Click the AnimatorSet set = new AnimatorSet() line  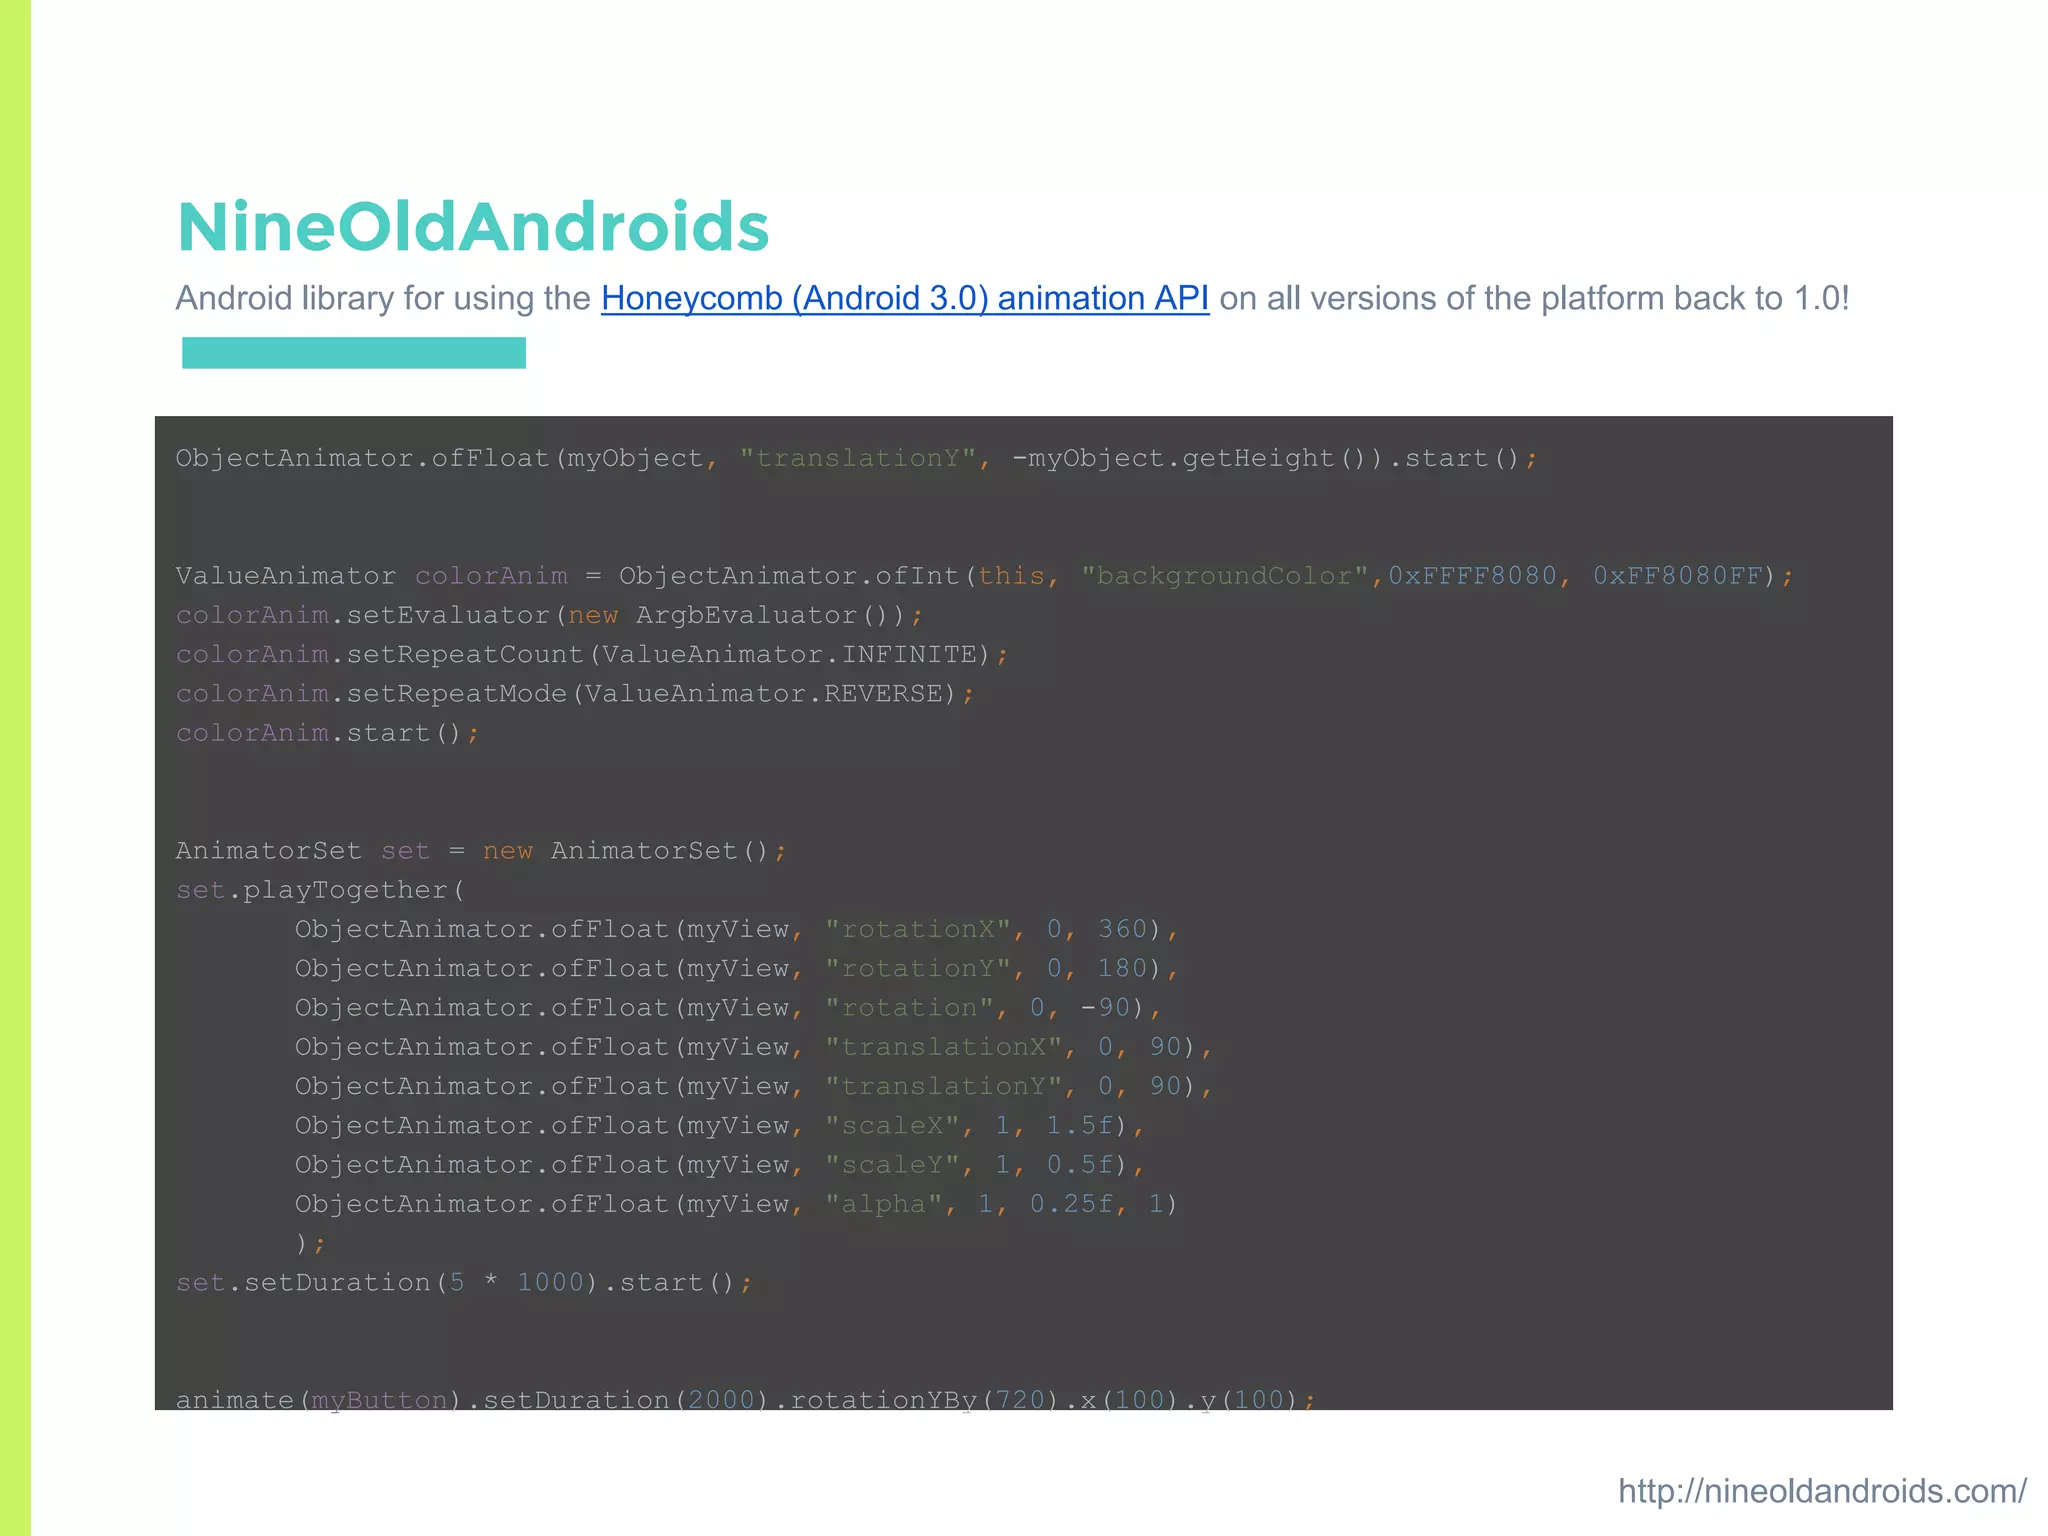coord(481,851)
